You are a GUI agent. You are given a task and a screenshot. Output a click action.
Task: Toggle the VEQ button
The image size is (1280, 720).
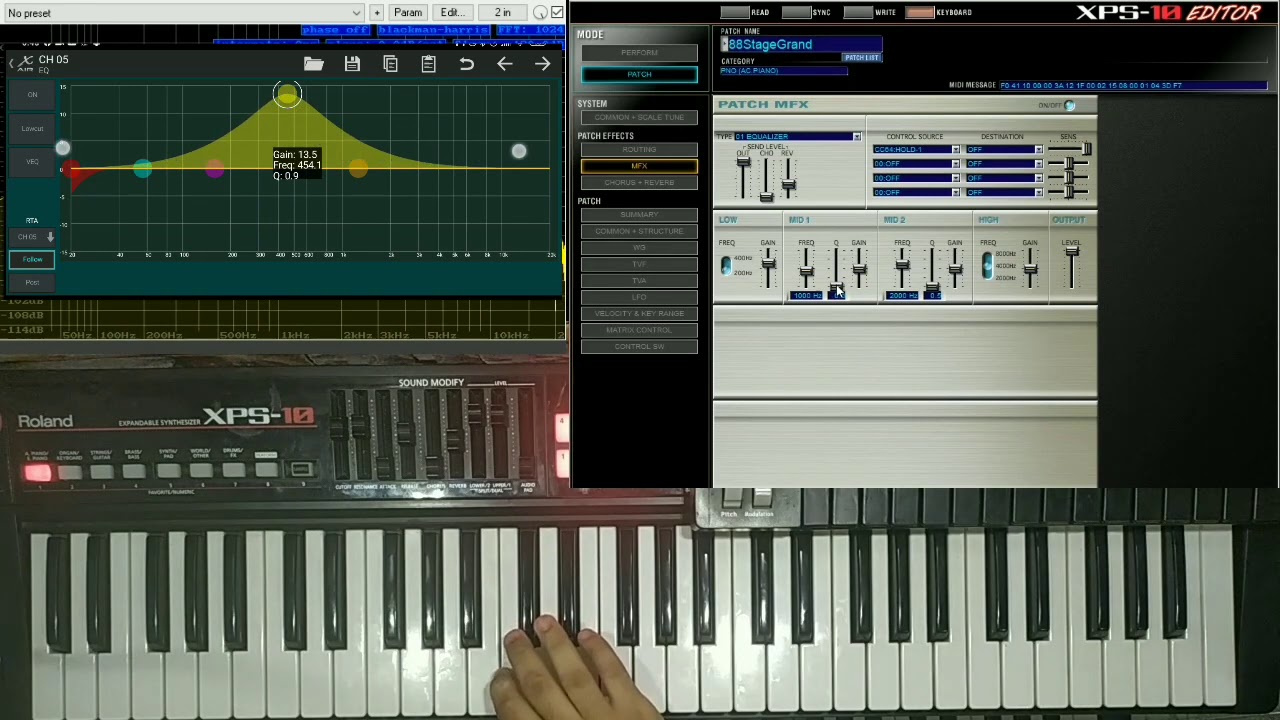32,161
